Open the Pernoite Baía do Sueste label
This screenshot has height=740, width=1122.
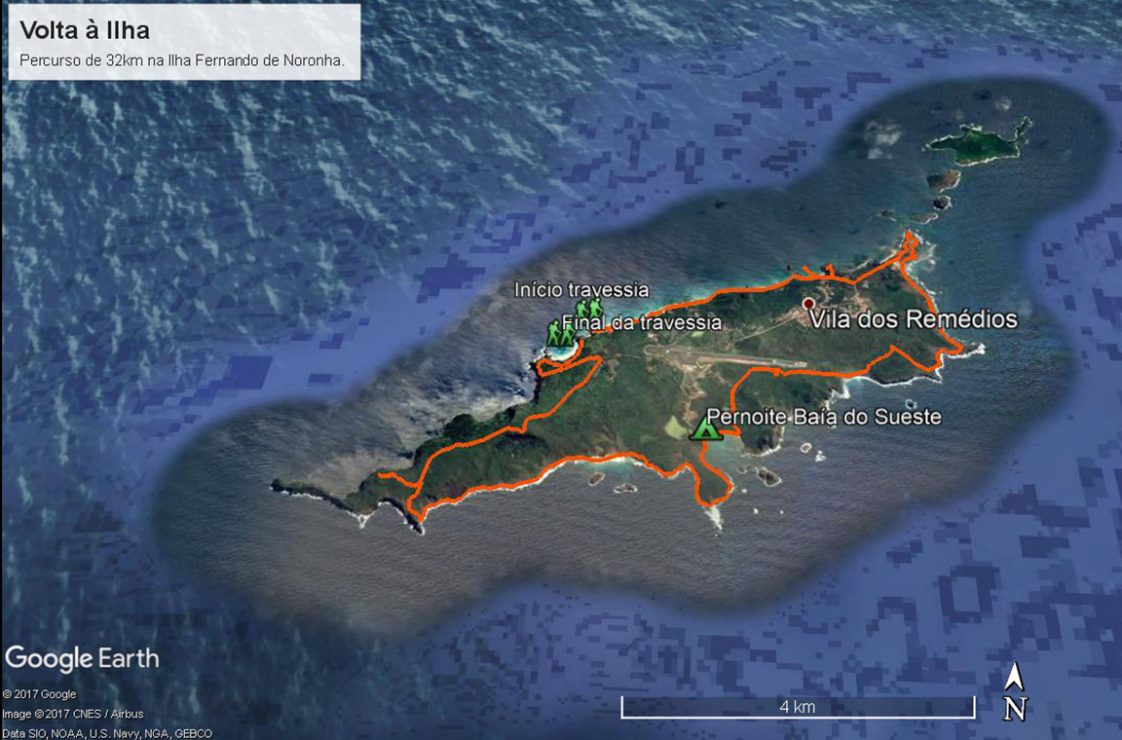(x=824, y=417)
